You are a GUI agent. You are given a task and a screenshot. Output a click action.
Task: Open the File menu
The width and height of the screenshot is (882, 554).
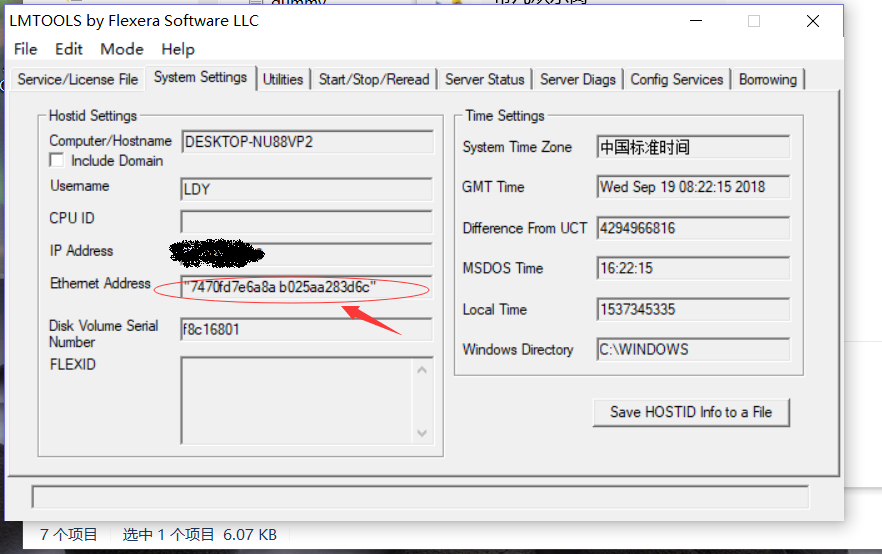25,49
